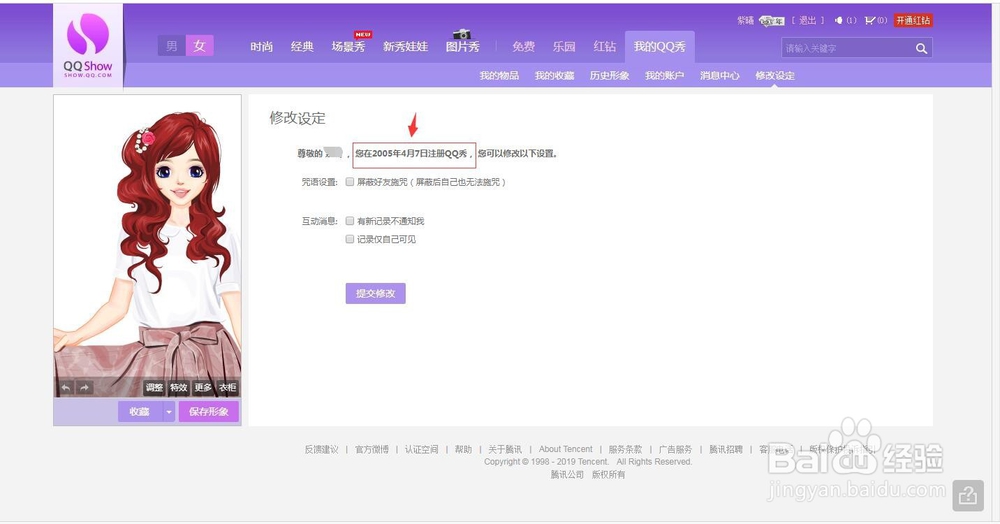This screenshot has height=524, width=1000.
Task: Go to 场景秀 section
Action: [348, 47]
